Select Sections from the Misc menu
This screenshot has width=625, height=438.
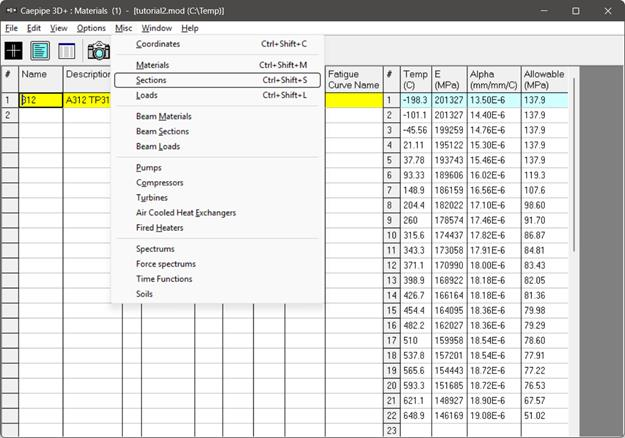(217, 80)
